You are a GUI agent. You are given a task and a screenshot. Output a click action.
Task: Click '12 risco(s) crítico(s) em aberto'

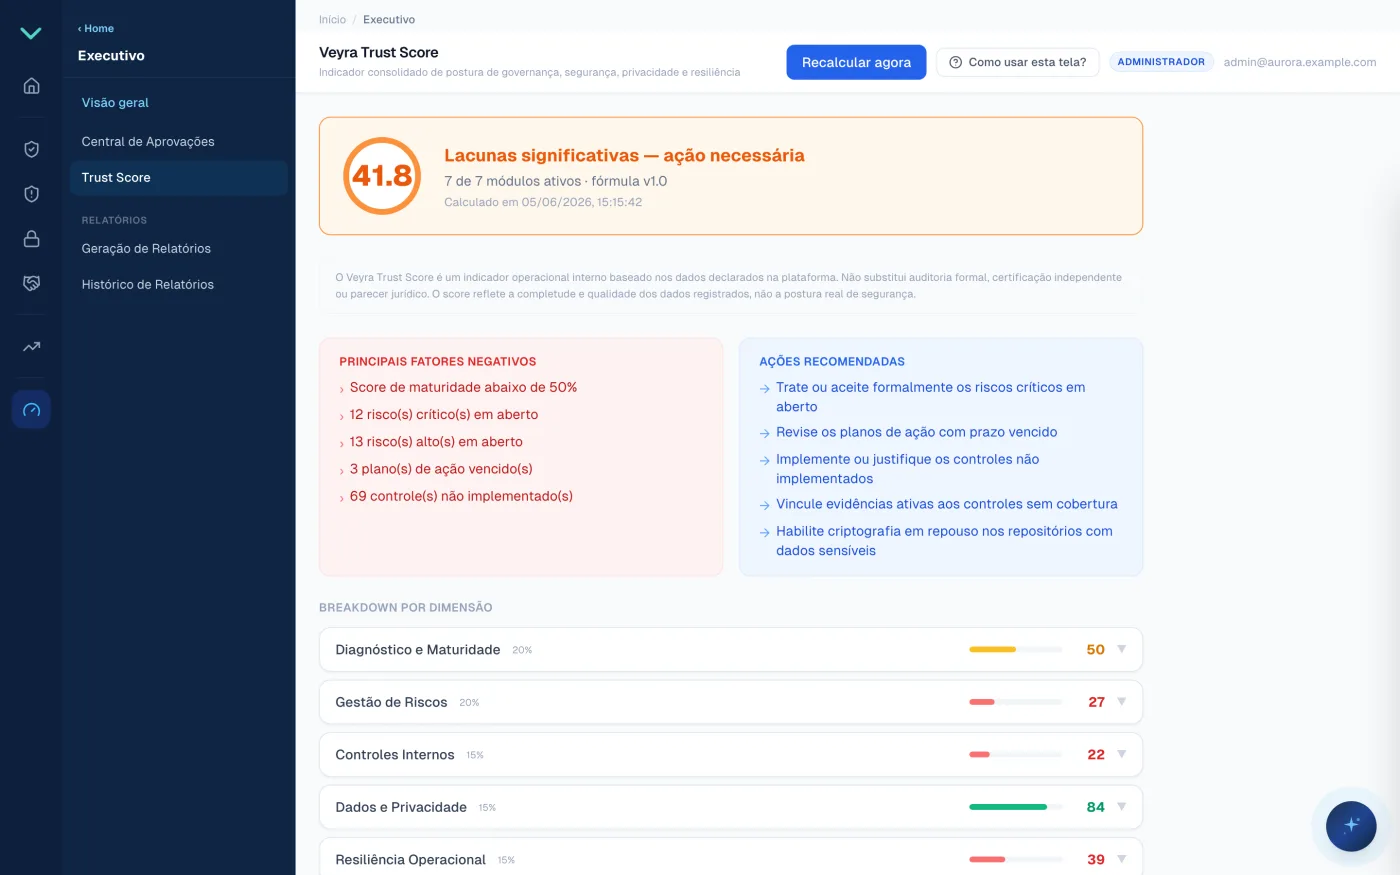(x=444, y=415)
